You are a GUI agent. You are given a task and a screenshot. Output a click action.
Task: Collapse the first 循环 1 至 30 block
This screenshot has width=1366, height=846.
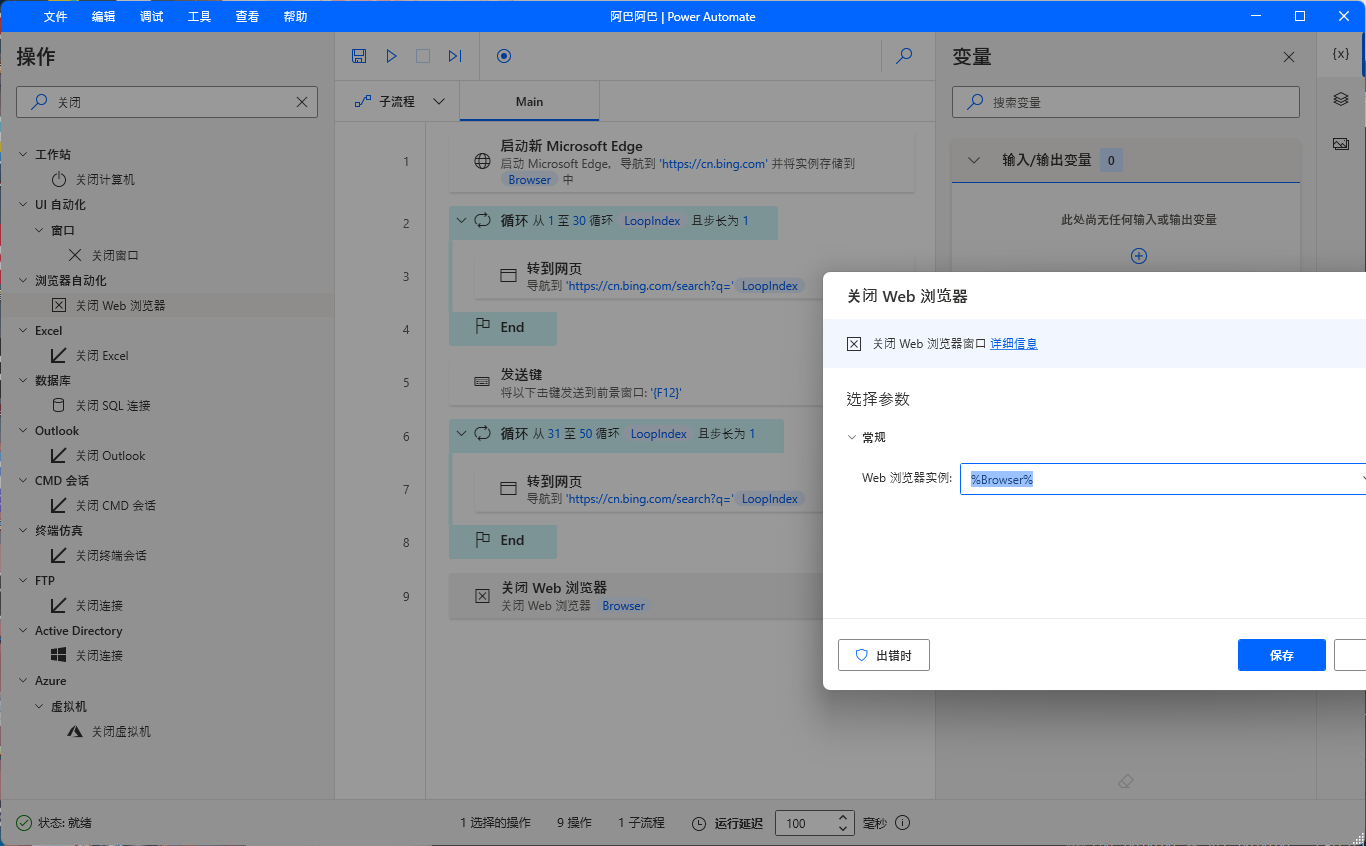(463, 221)
